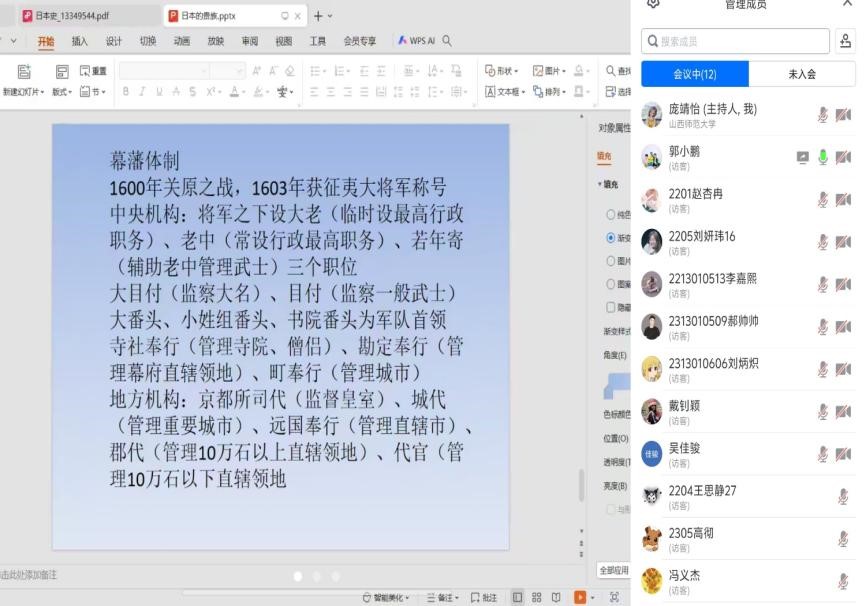Click the 搜索成员 search field
The height and width of the screenshot is (606, 866).
(x=735, y=41)
